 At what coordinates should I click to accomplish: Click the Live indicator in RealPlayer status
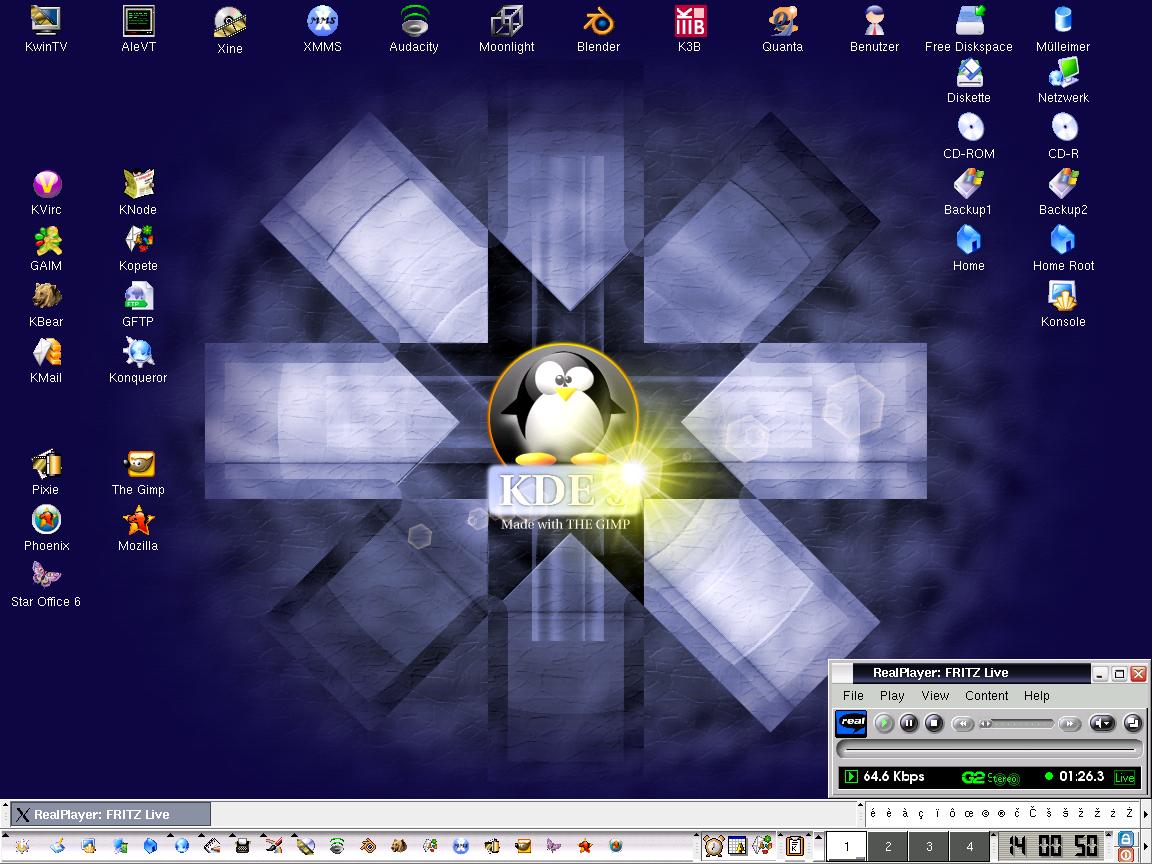(1124, 777)
